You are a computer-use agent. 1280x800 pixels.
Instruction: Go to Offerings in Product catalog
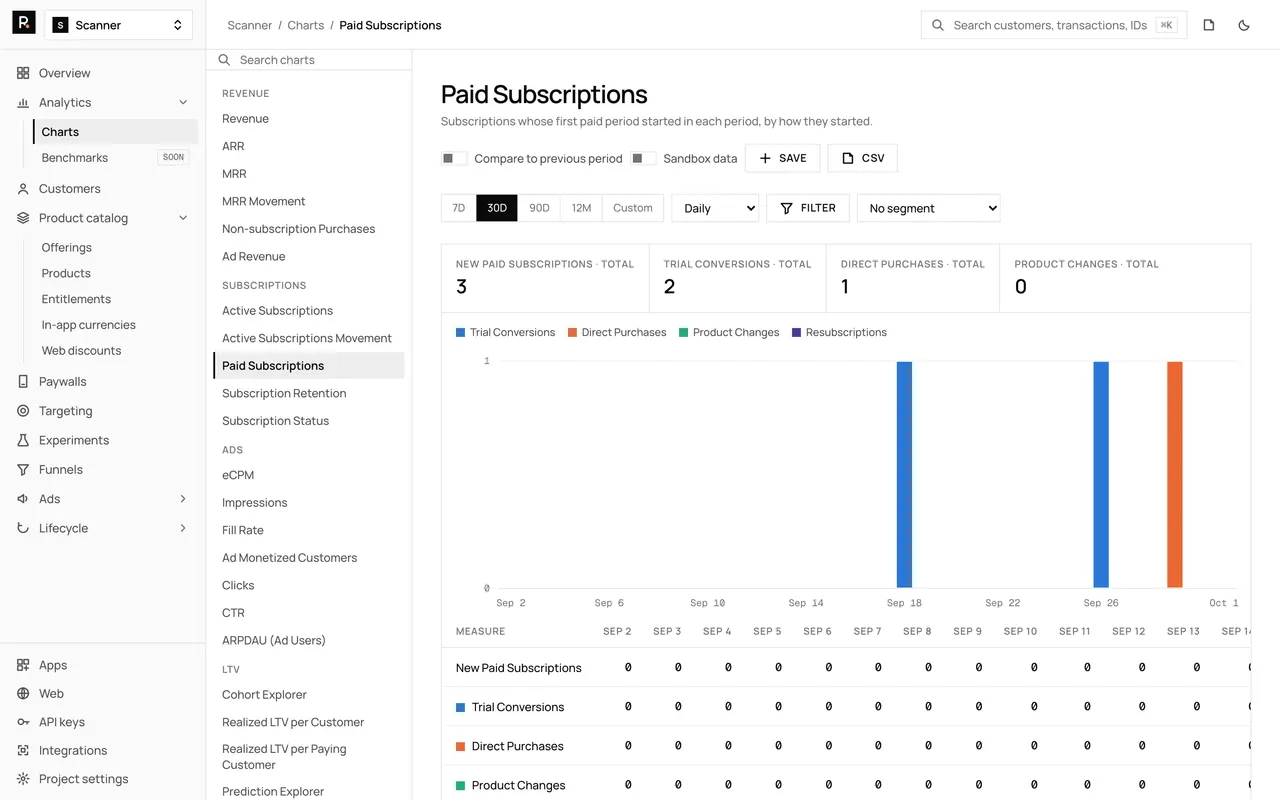tap(66, 248)
